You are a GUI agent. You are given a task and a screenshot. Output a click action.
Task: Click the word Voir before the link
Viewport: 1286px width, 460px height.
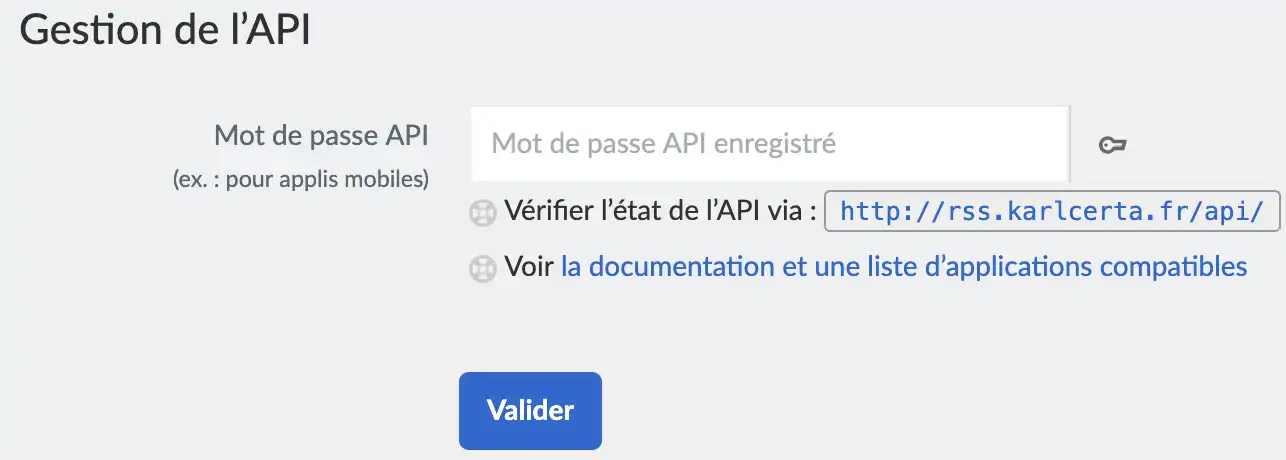(x=529, y=267)
